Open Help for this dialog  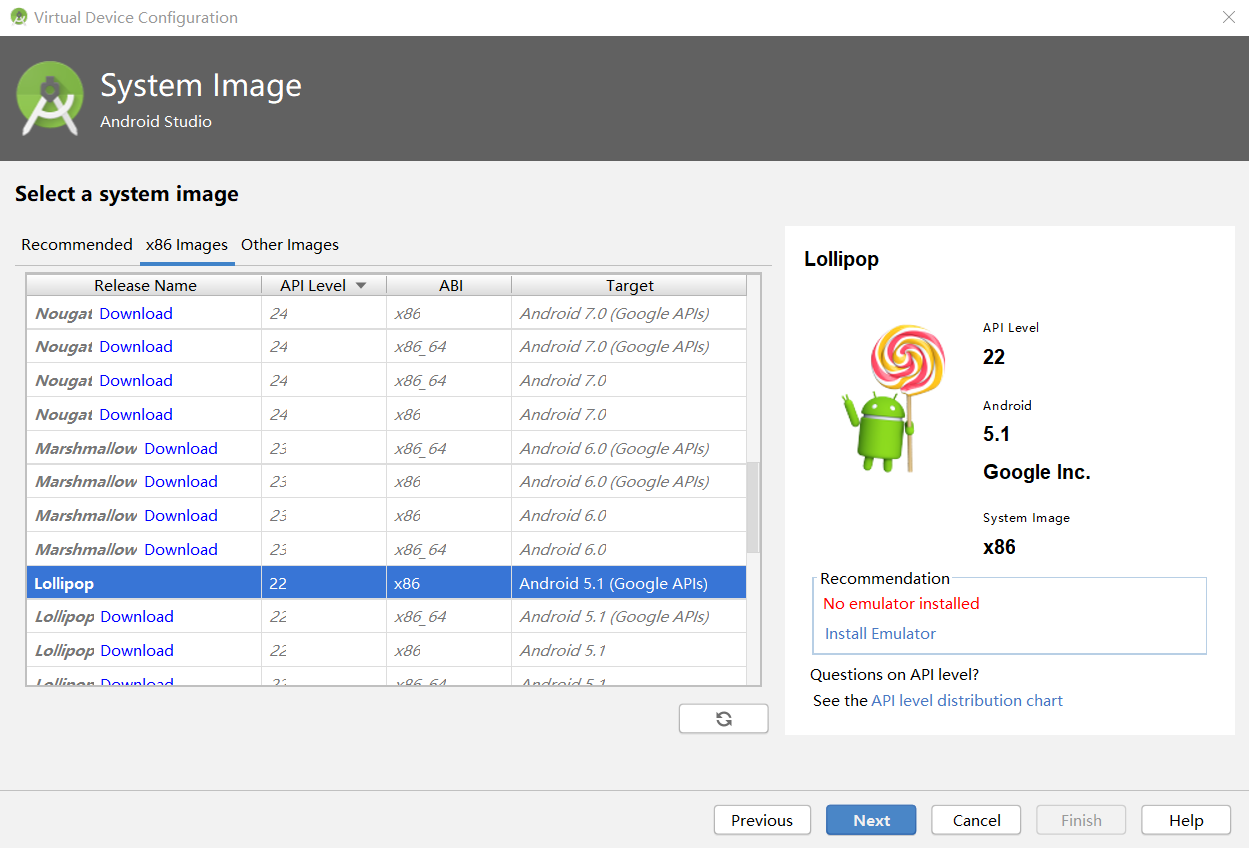point(1186,820)
